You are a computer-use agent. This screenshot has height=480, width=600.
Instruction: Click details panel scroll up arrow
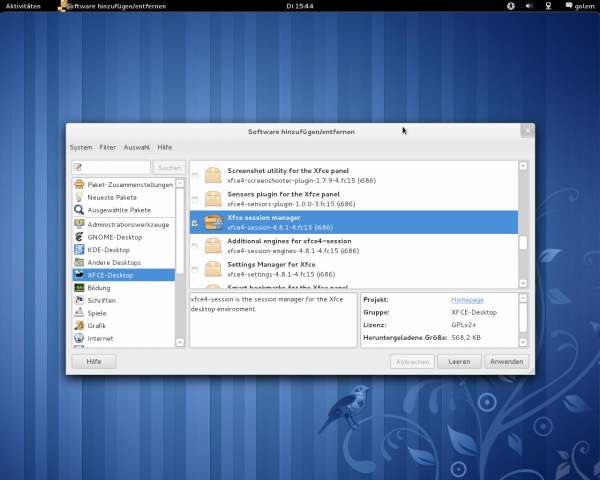click(523, 298)
